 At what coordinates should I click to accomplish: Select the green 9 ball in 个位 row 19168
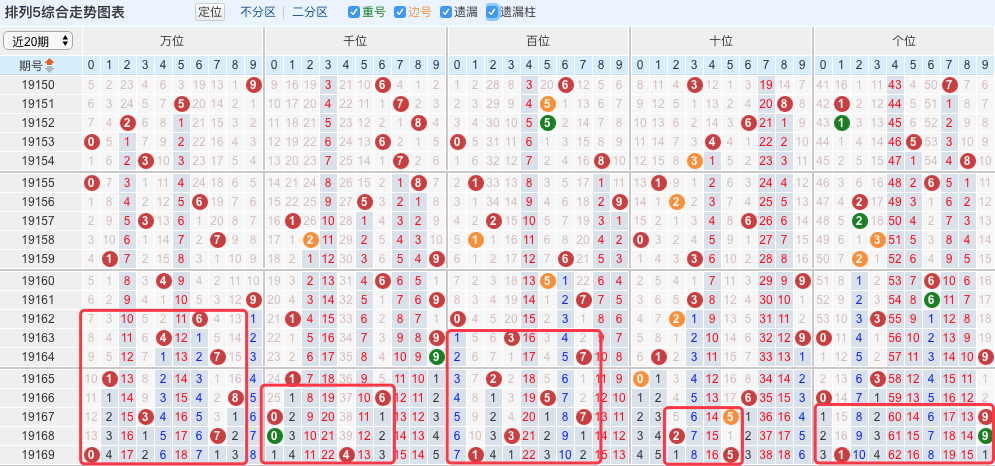click(985, 436)
